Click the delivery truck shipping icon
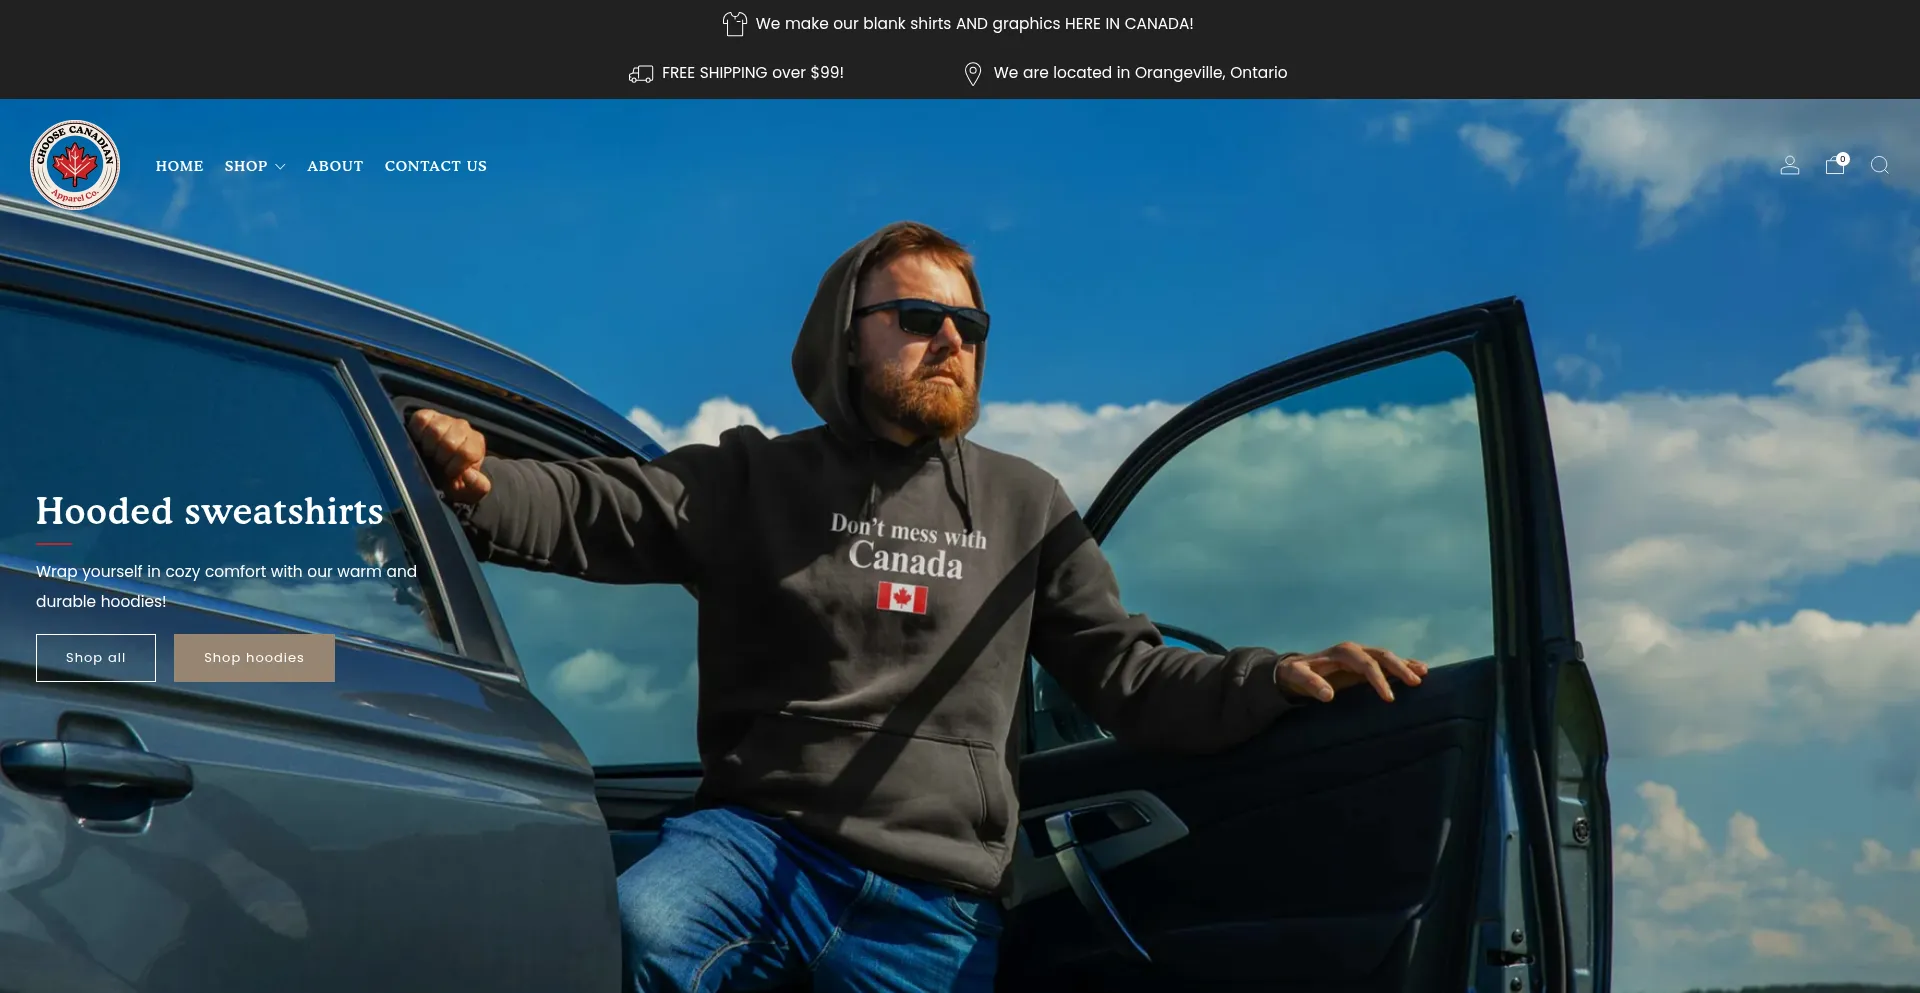The height and width of the screenshot is (993, 1920). tap(641, 74)
